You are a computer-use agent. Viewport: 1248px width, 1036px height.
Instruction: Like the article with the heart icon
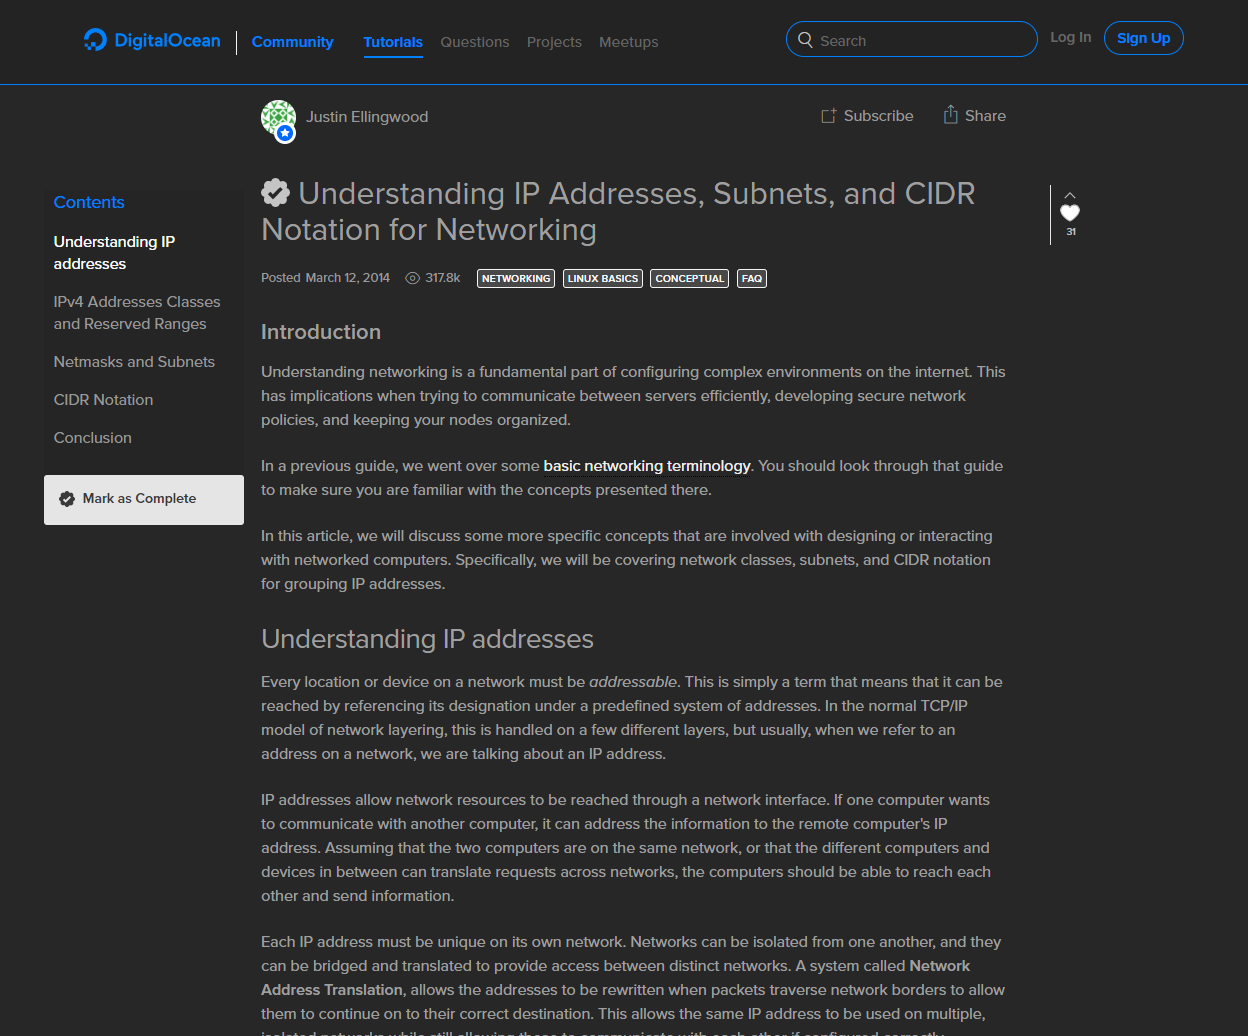tap(1070, 213)
